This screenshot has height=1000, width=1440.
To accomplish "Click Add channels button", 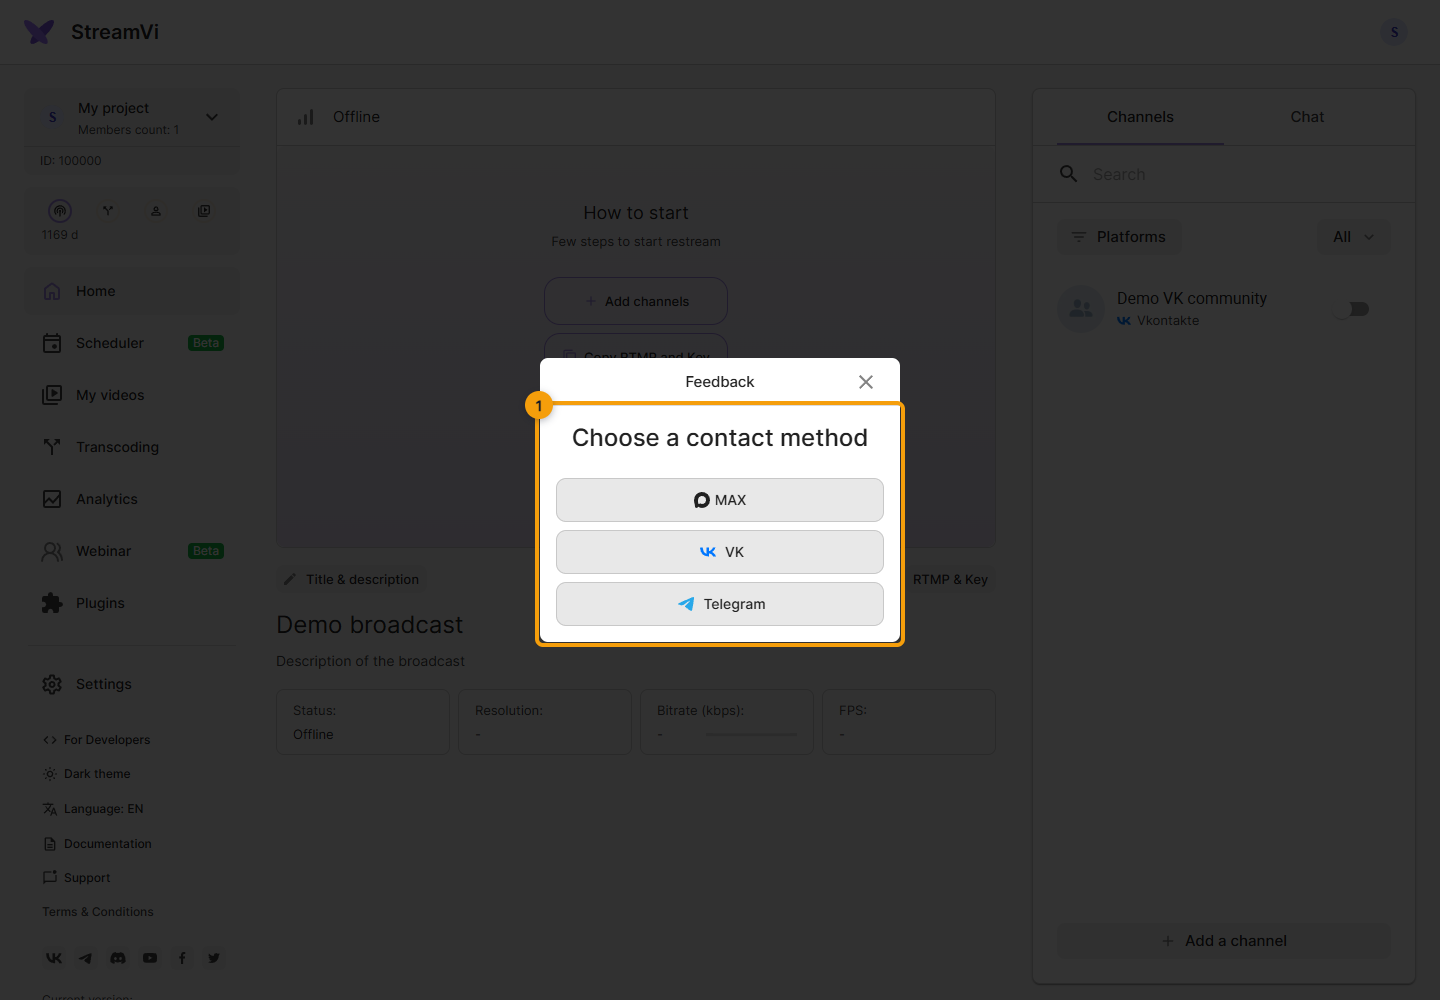I will point(636,301).
